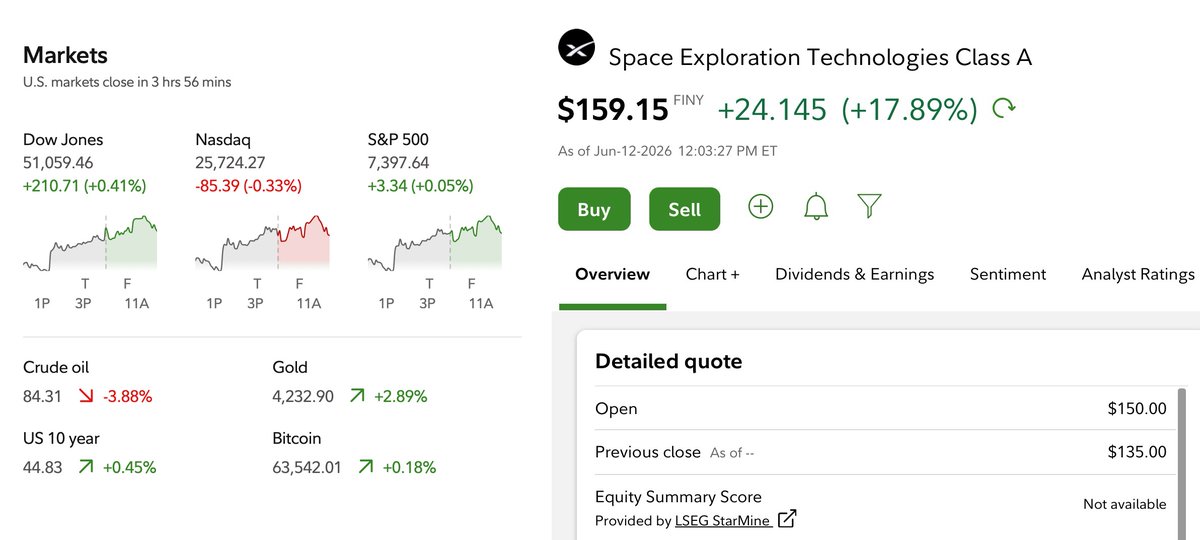Click the US 10 year up arrow
This screenshot has width=1200, height=540.
pyautogui.click(x=87, y=467)
